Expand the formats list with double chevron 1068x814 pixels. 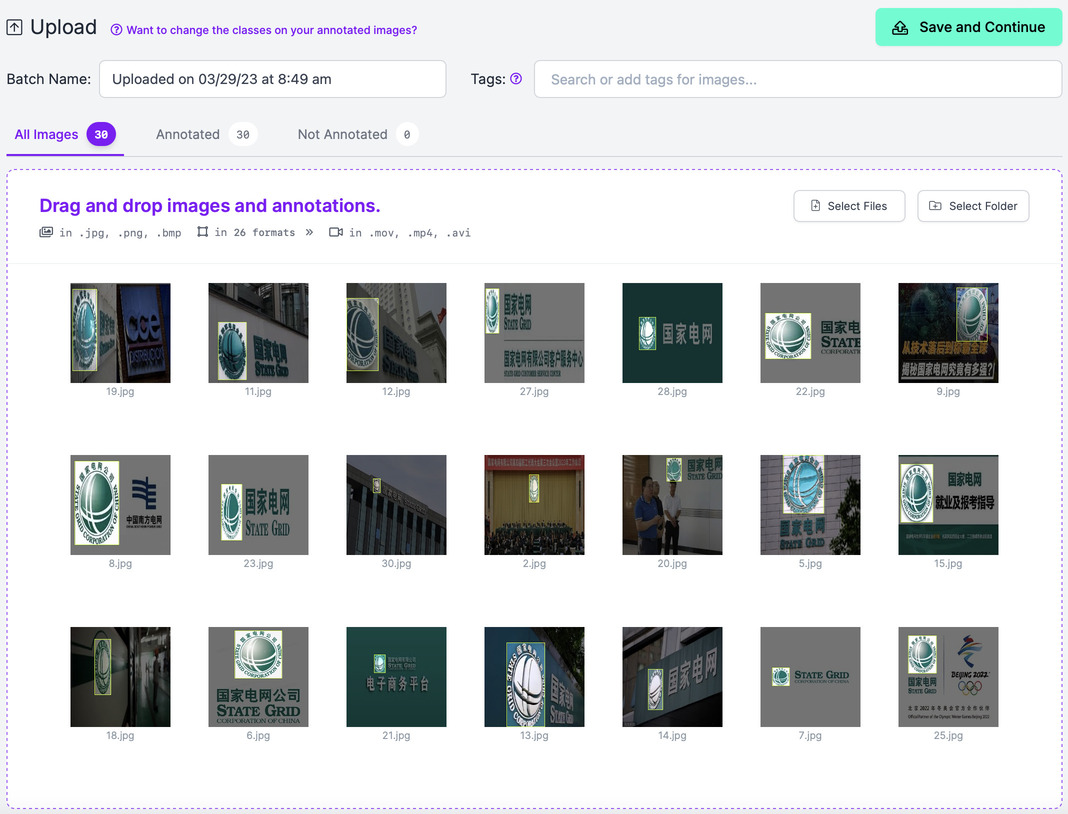tap(309, 232)
